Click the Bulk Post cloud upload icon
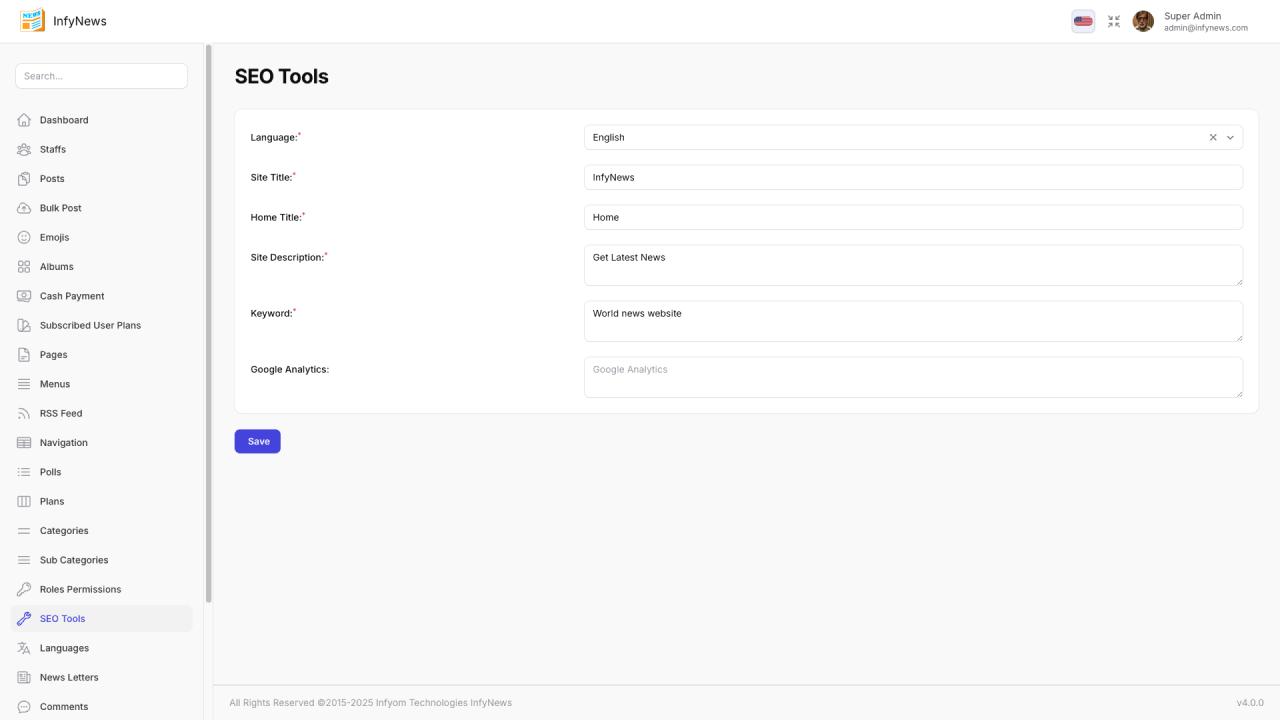 click(24, 208)
